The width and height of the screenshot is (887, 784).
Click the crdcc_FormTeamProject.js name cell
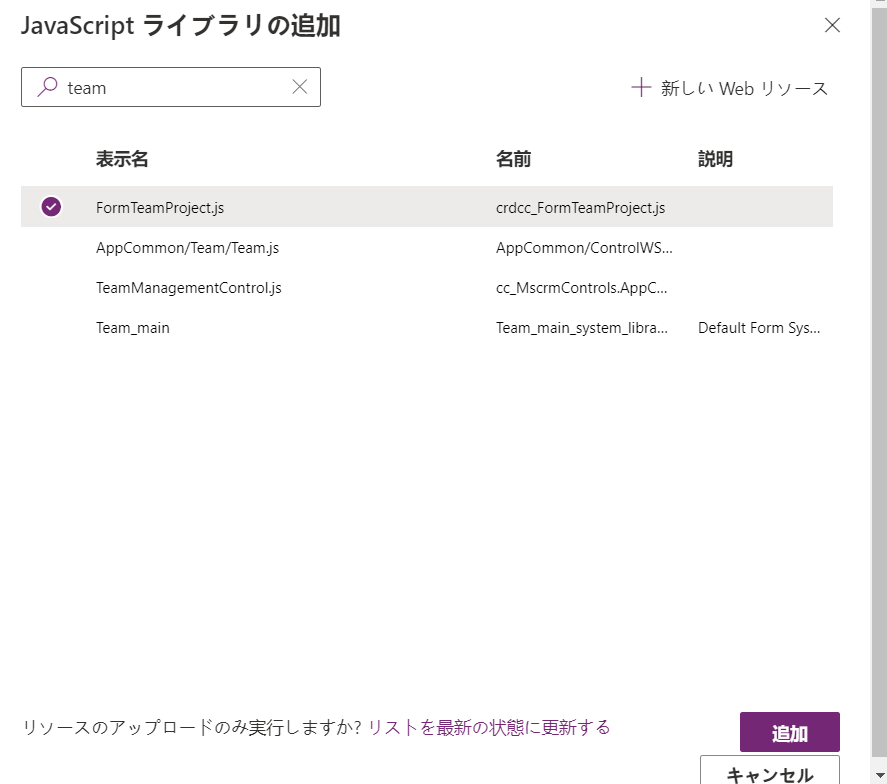point(580,208)
